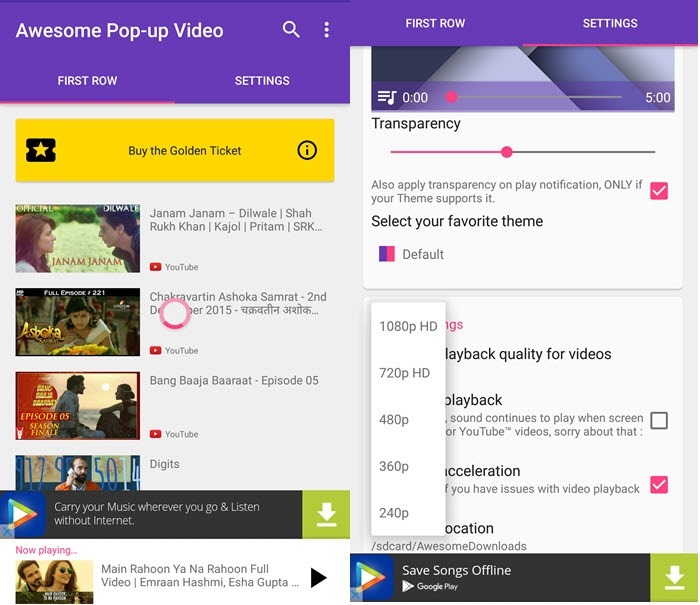Choose 1080p HD quality option

(x=408, y=326)
